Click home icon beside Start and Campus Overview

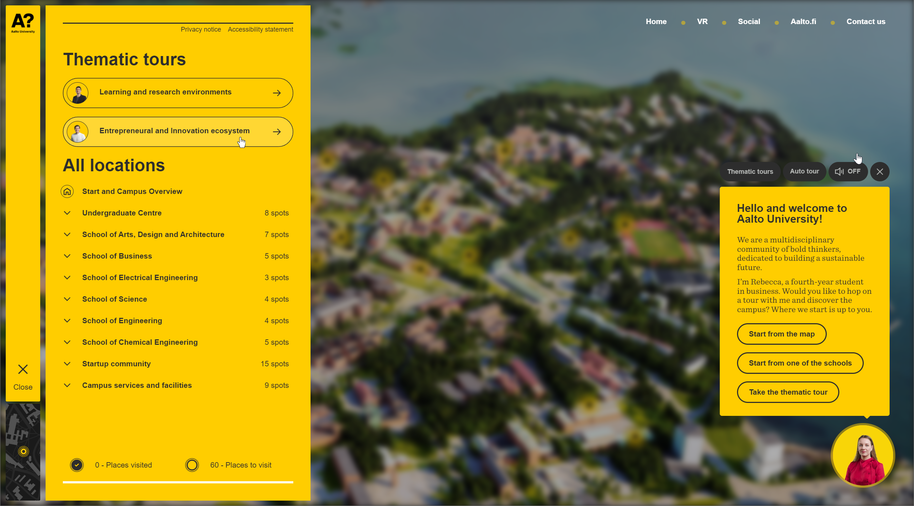pos(68,192)
